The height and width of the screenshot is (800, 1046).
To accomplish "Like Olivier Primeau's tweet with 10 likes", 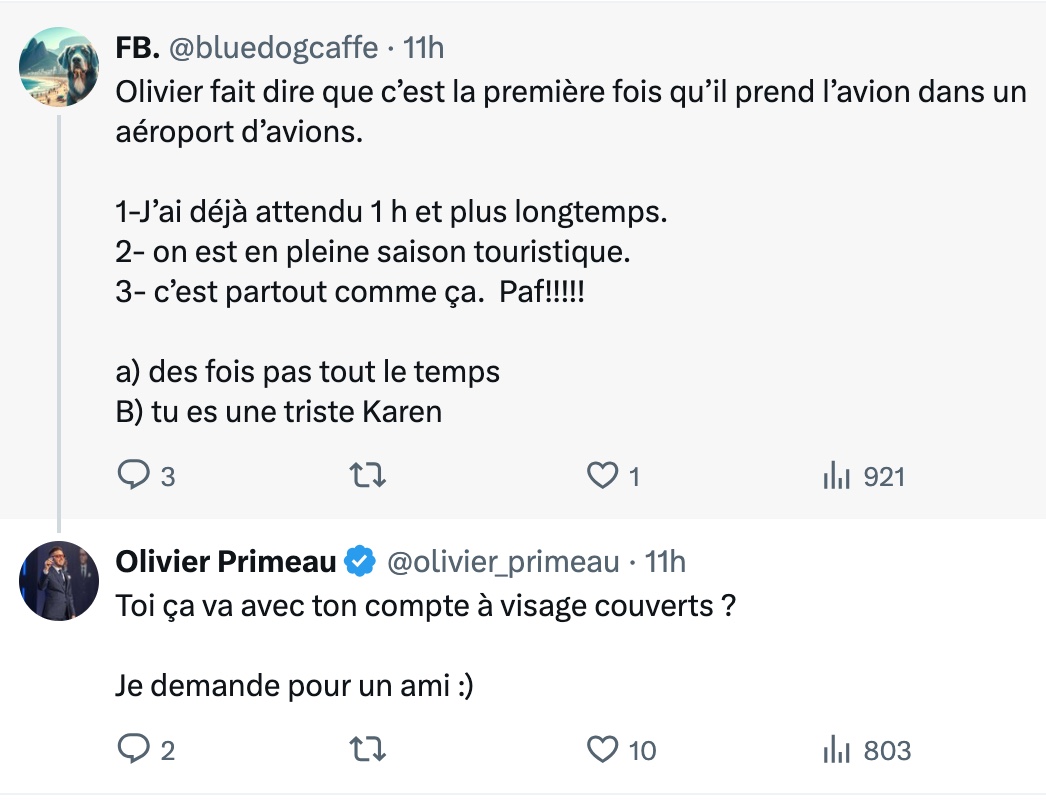I will tap(602, 749).
